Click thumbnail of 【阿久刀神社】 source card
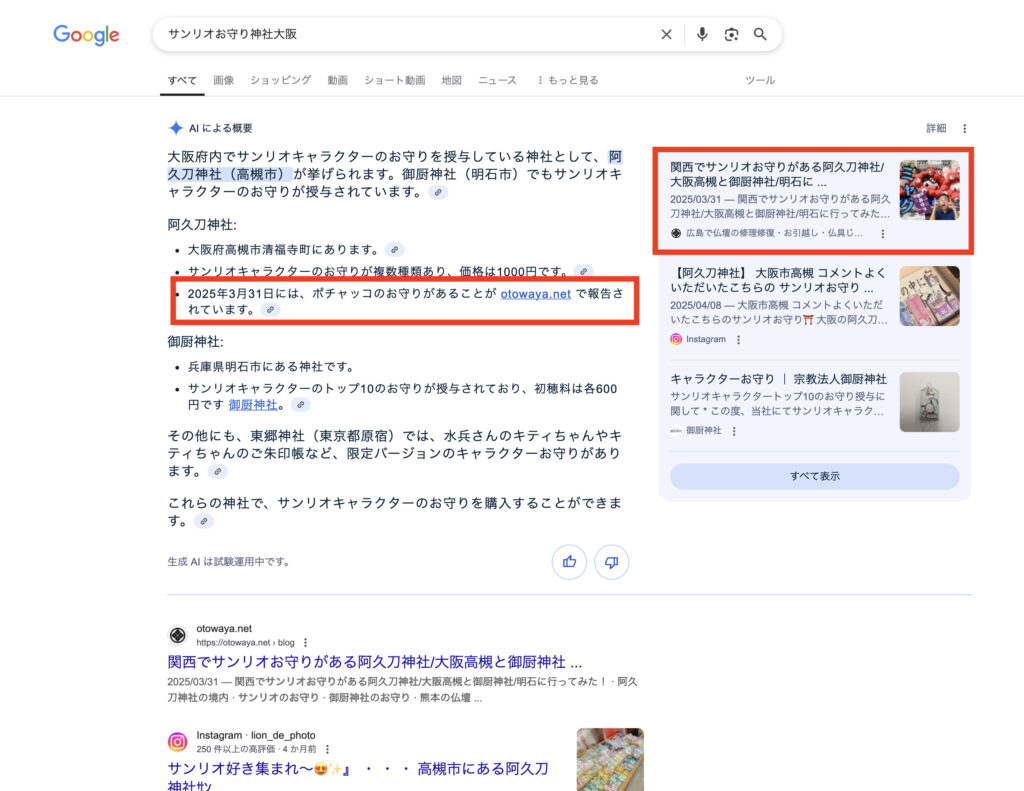This screenshot has height=791, width=1024. pos(929,296)
